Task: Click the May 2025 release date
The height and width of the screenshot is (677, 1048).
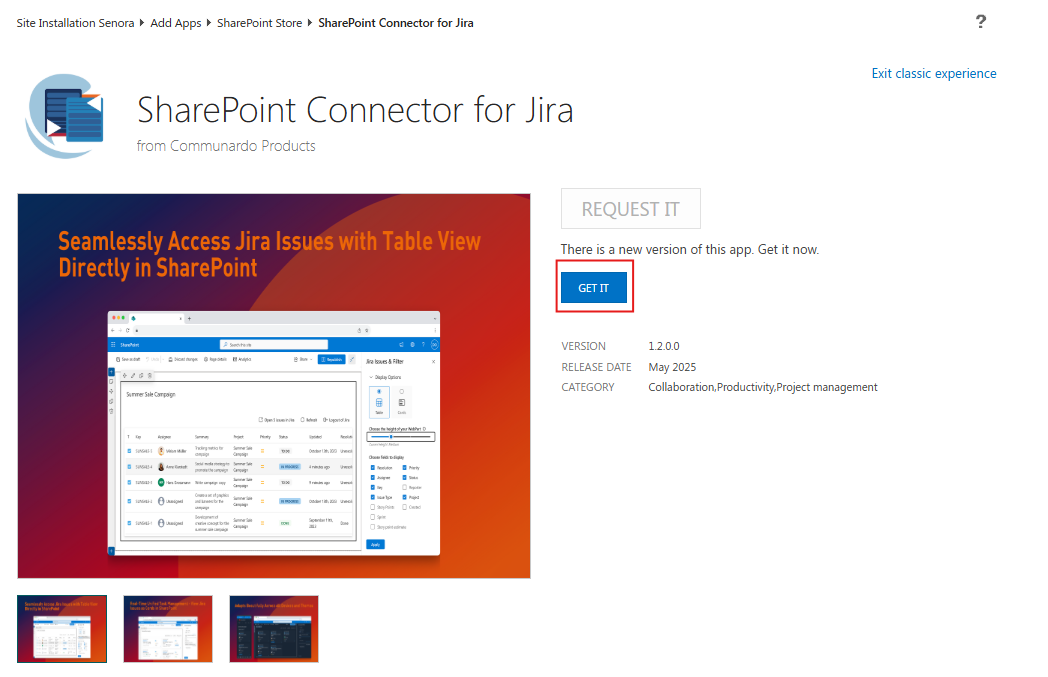Action: (672, 367)
